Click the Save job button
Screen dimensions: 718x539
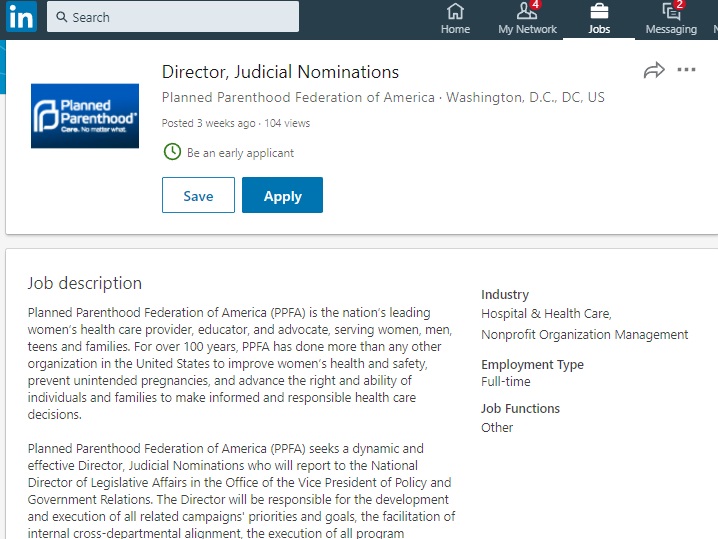[x=198, y=195]
